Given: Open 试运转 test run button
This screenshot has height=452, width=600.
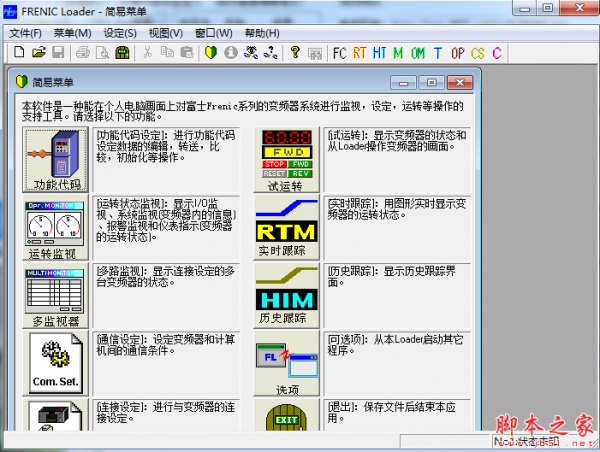Looking at the screenshot, I should 287,160.
